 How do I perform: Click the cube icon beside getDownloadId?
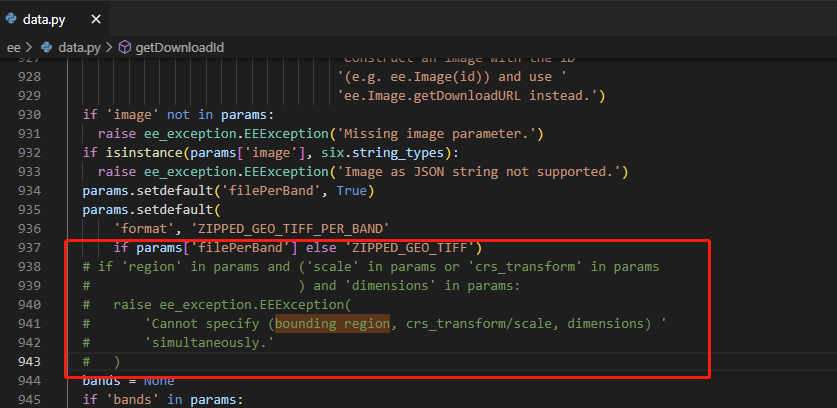(124, 48)
